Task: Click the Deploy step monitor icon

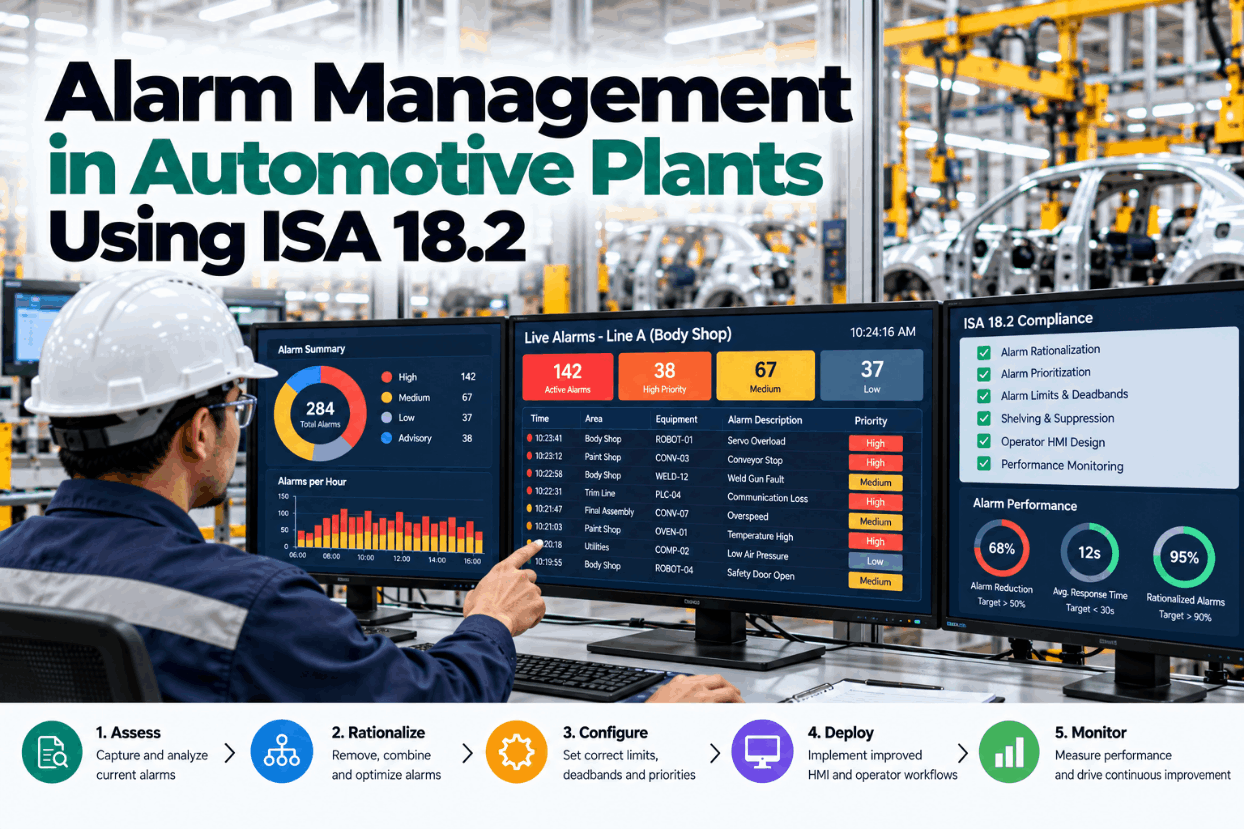Action: (x=763, y=752)
